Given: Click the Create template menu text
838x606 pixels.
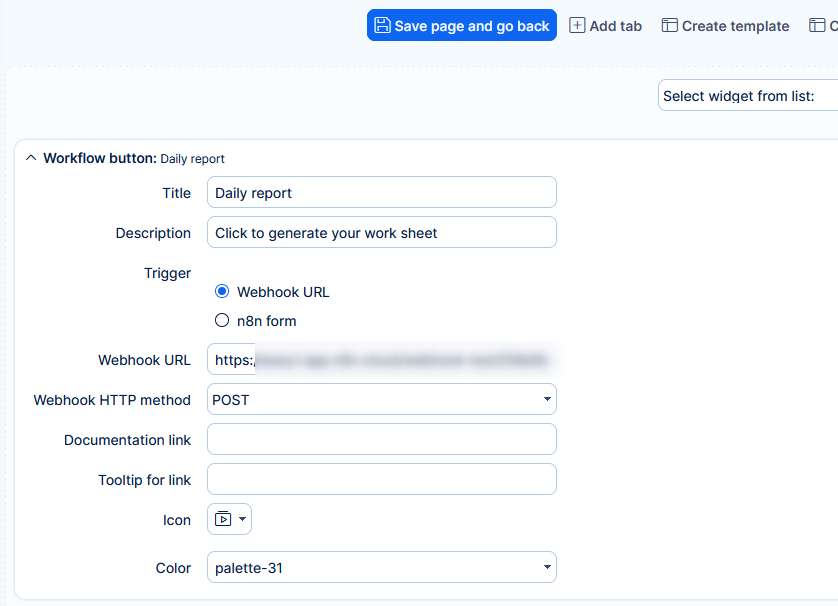Looking at the screenshot, I should 735,26.
